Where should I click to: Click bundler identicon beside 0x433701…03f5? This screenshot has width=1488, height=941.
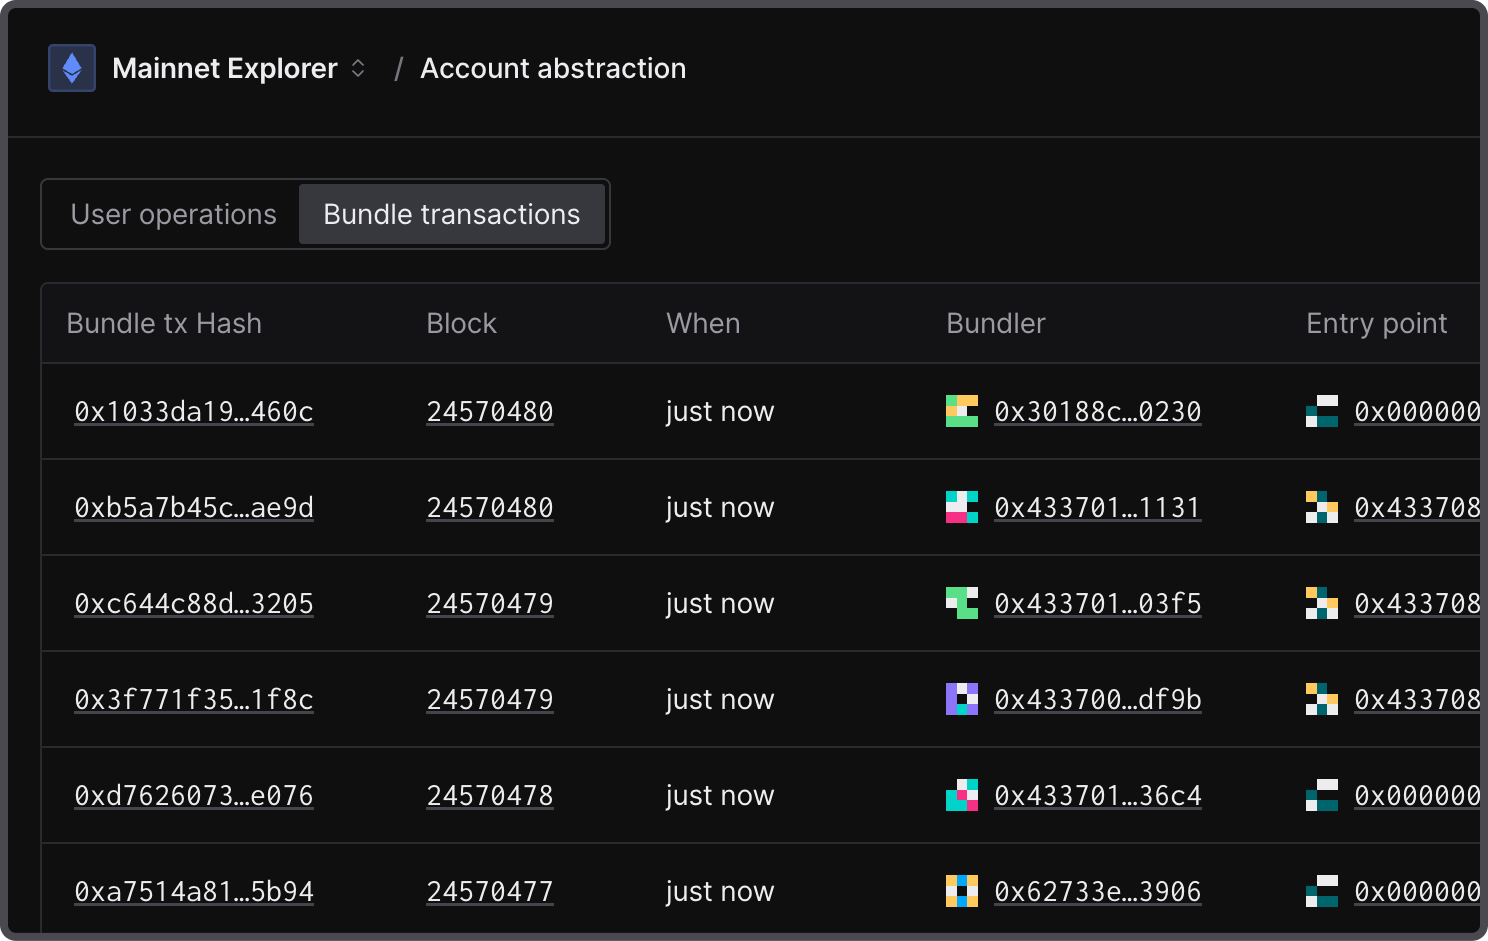coord(961,603)
